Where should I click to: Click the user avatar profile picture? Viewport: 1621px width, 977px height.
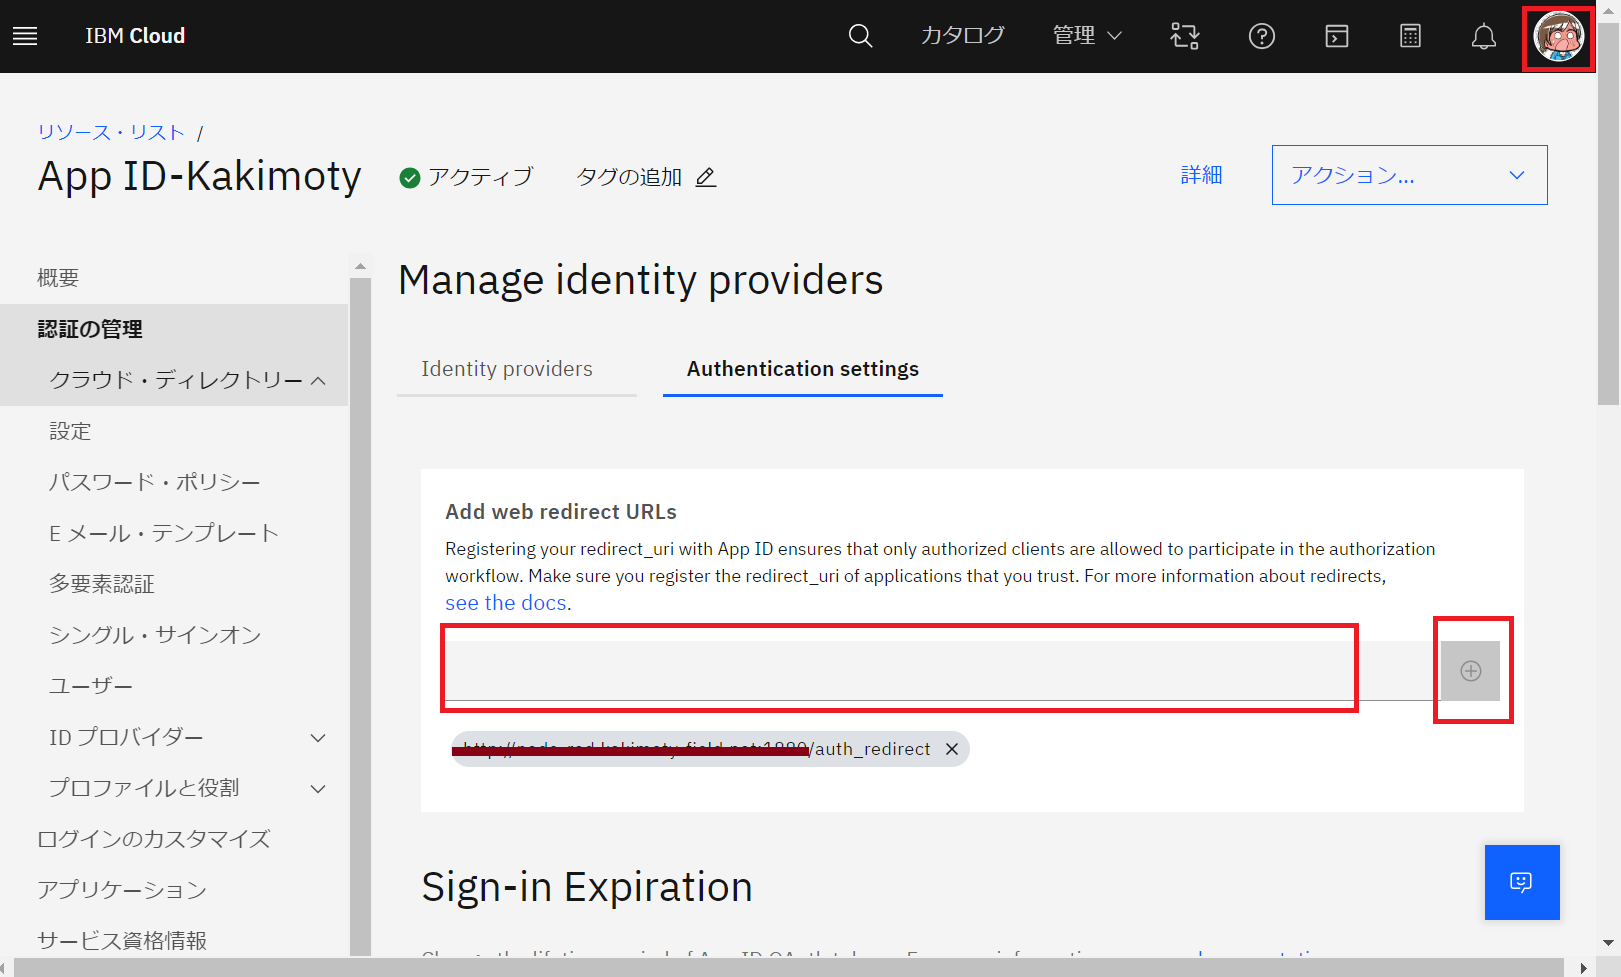pos(1559,37)
